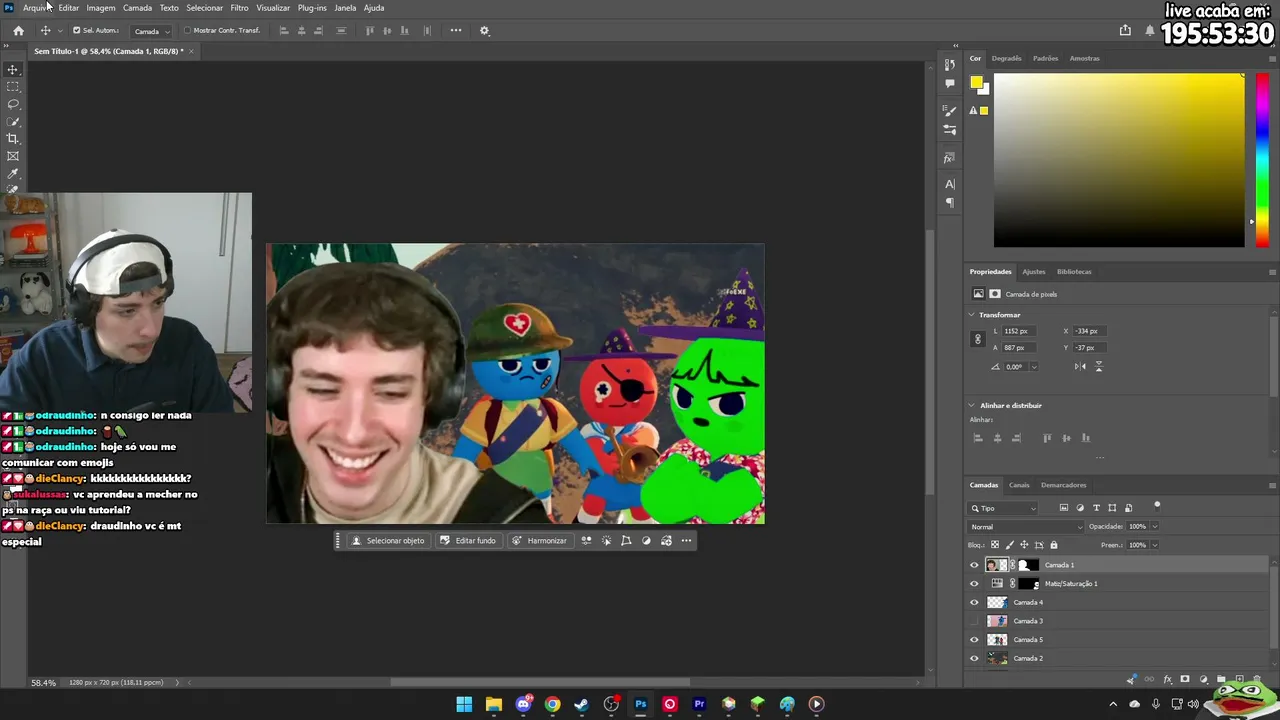Filter layers by type layers icon
This screenshot has height=720, width=1280.
pos(1096,508)
